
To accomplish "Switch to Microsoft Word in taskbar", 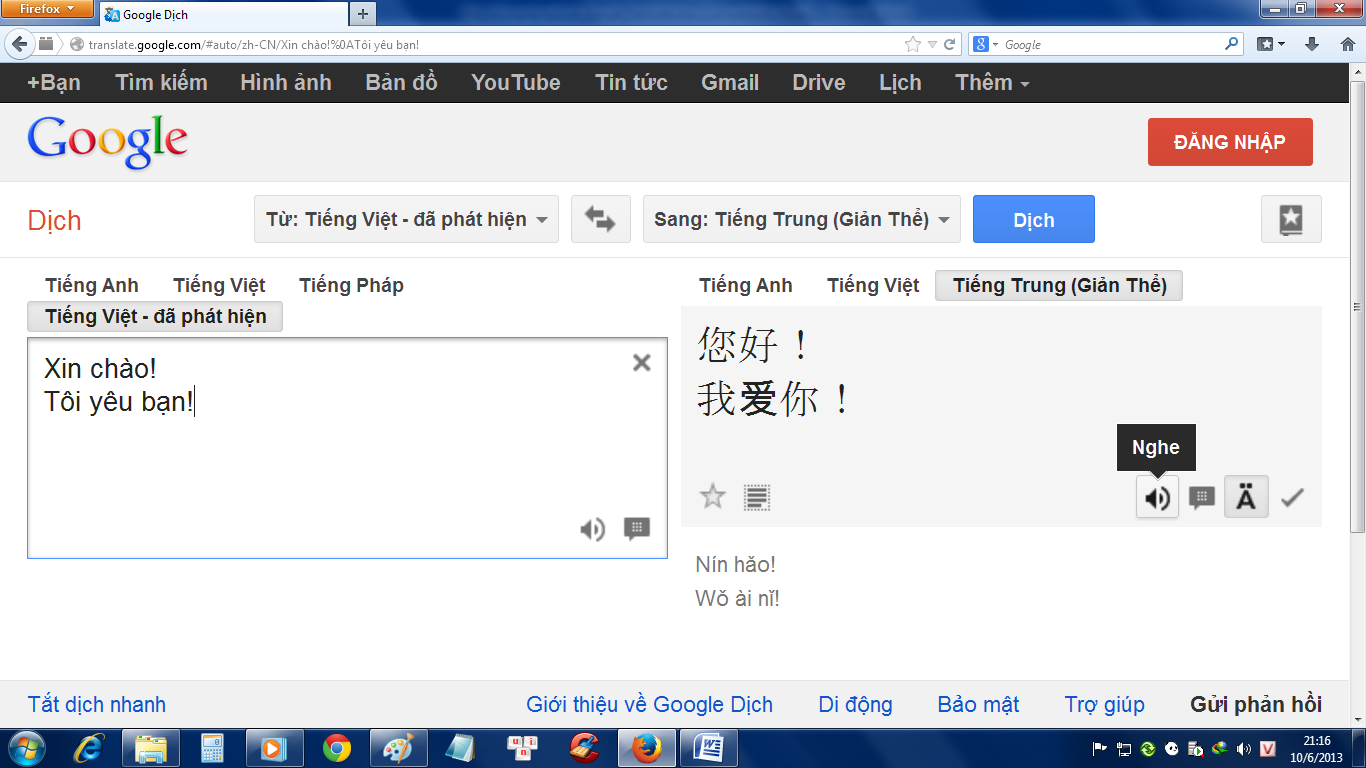I will (x=708, y=748).
